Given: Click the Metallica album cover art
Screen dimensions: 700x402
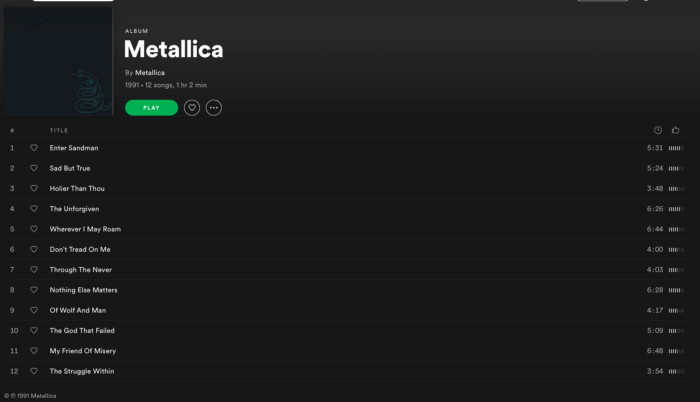Looking at the screenshot, I should pyautogui.click(x=58, y=62).
